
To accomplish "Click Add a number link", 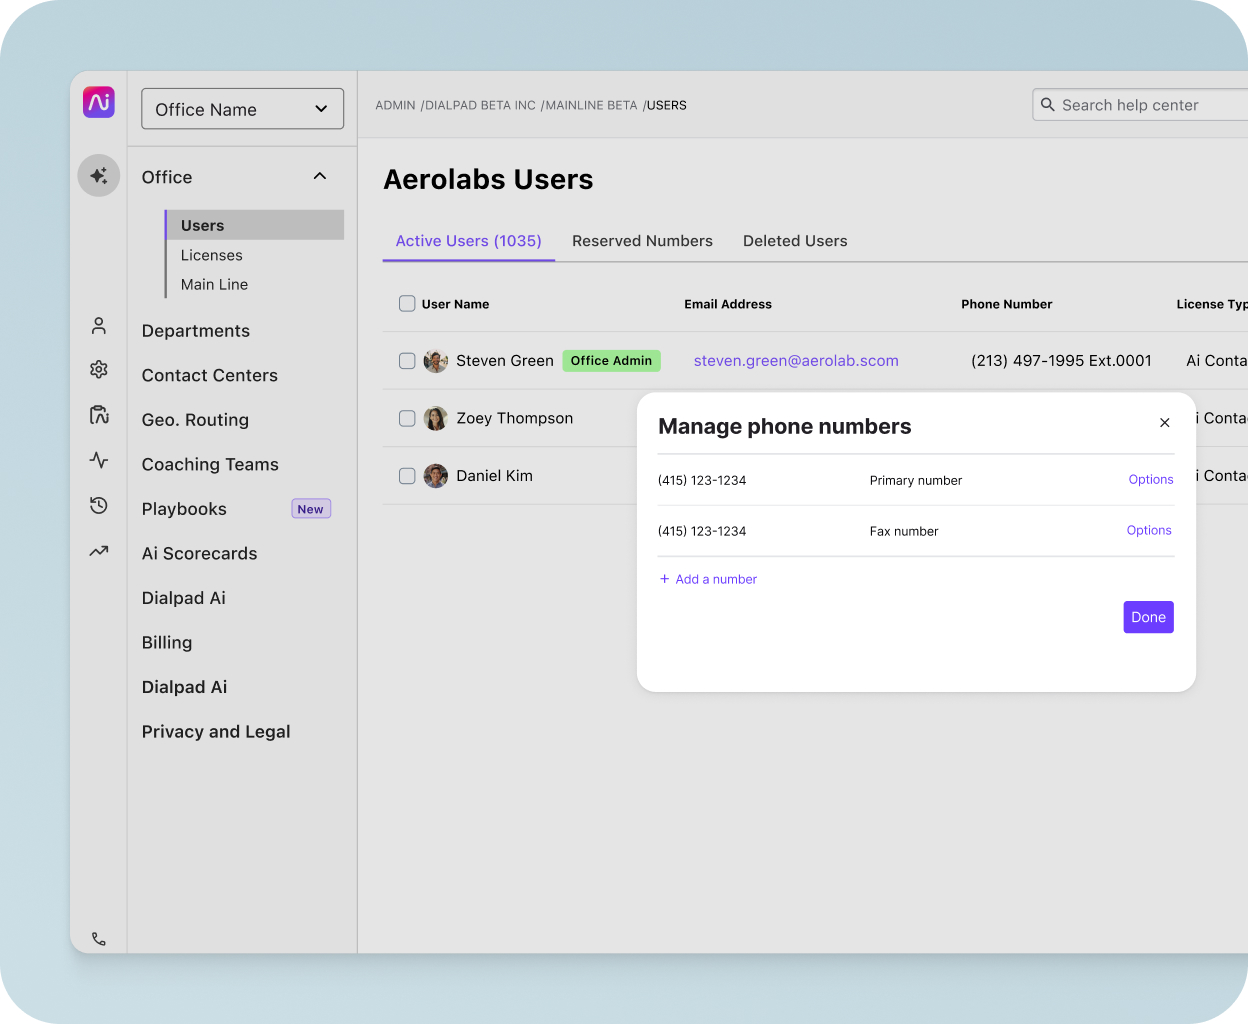I will pyautogui.click(x=708, y=579).
